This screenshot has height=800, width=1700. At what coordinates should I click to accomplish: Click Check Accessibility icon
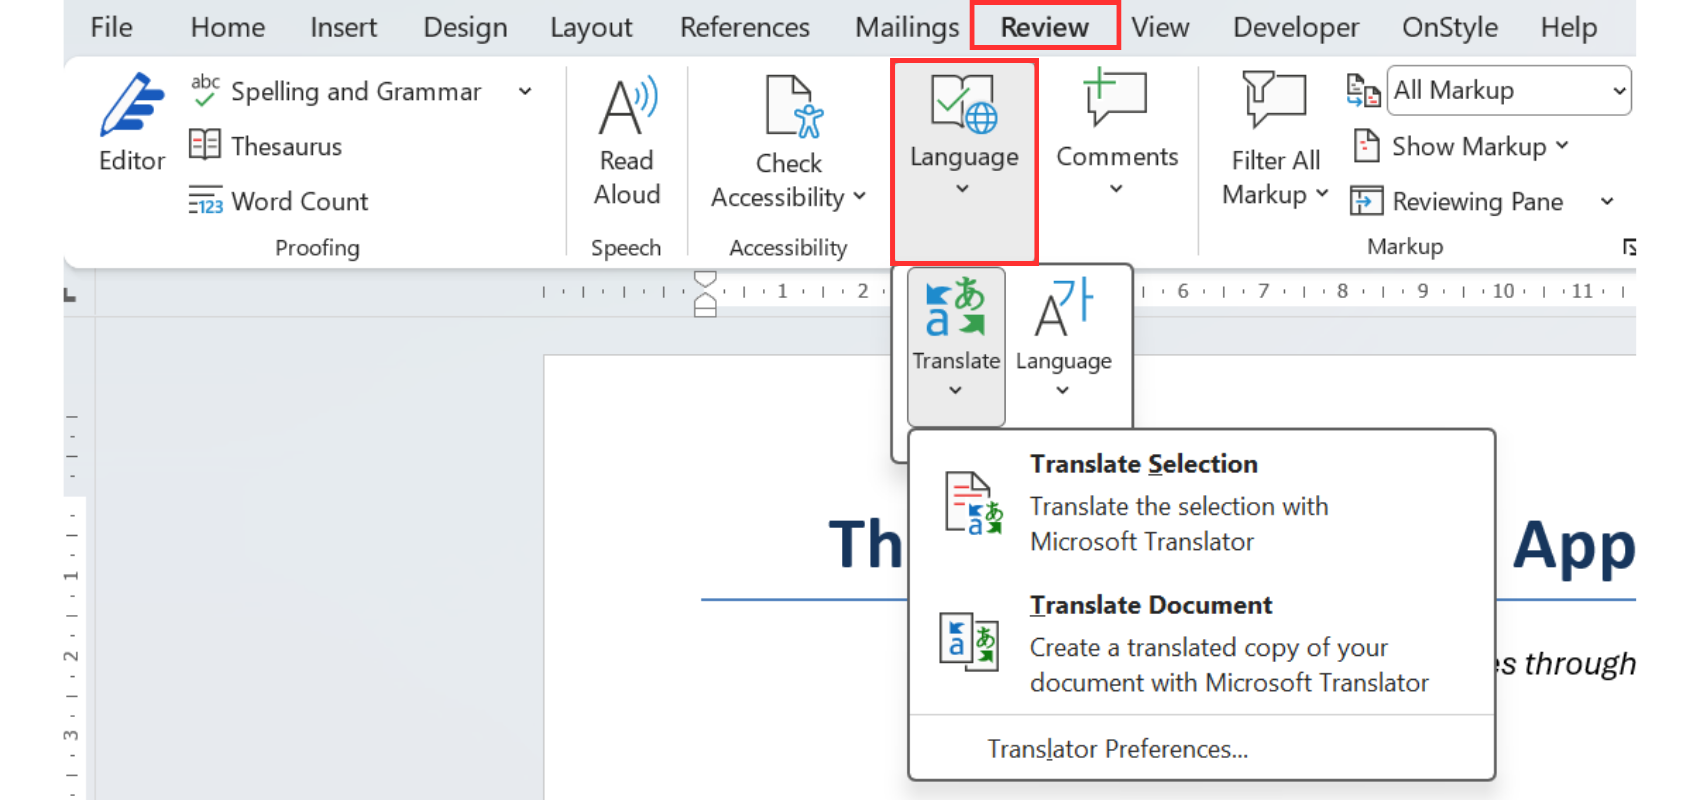(794, 106)
